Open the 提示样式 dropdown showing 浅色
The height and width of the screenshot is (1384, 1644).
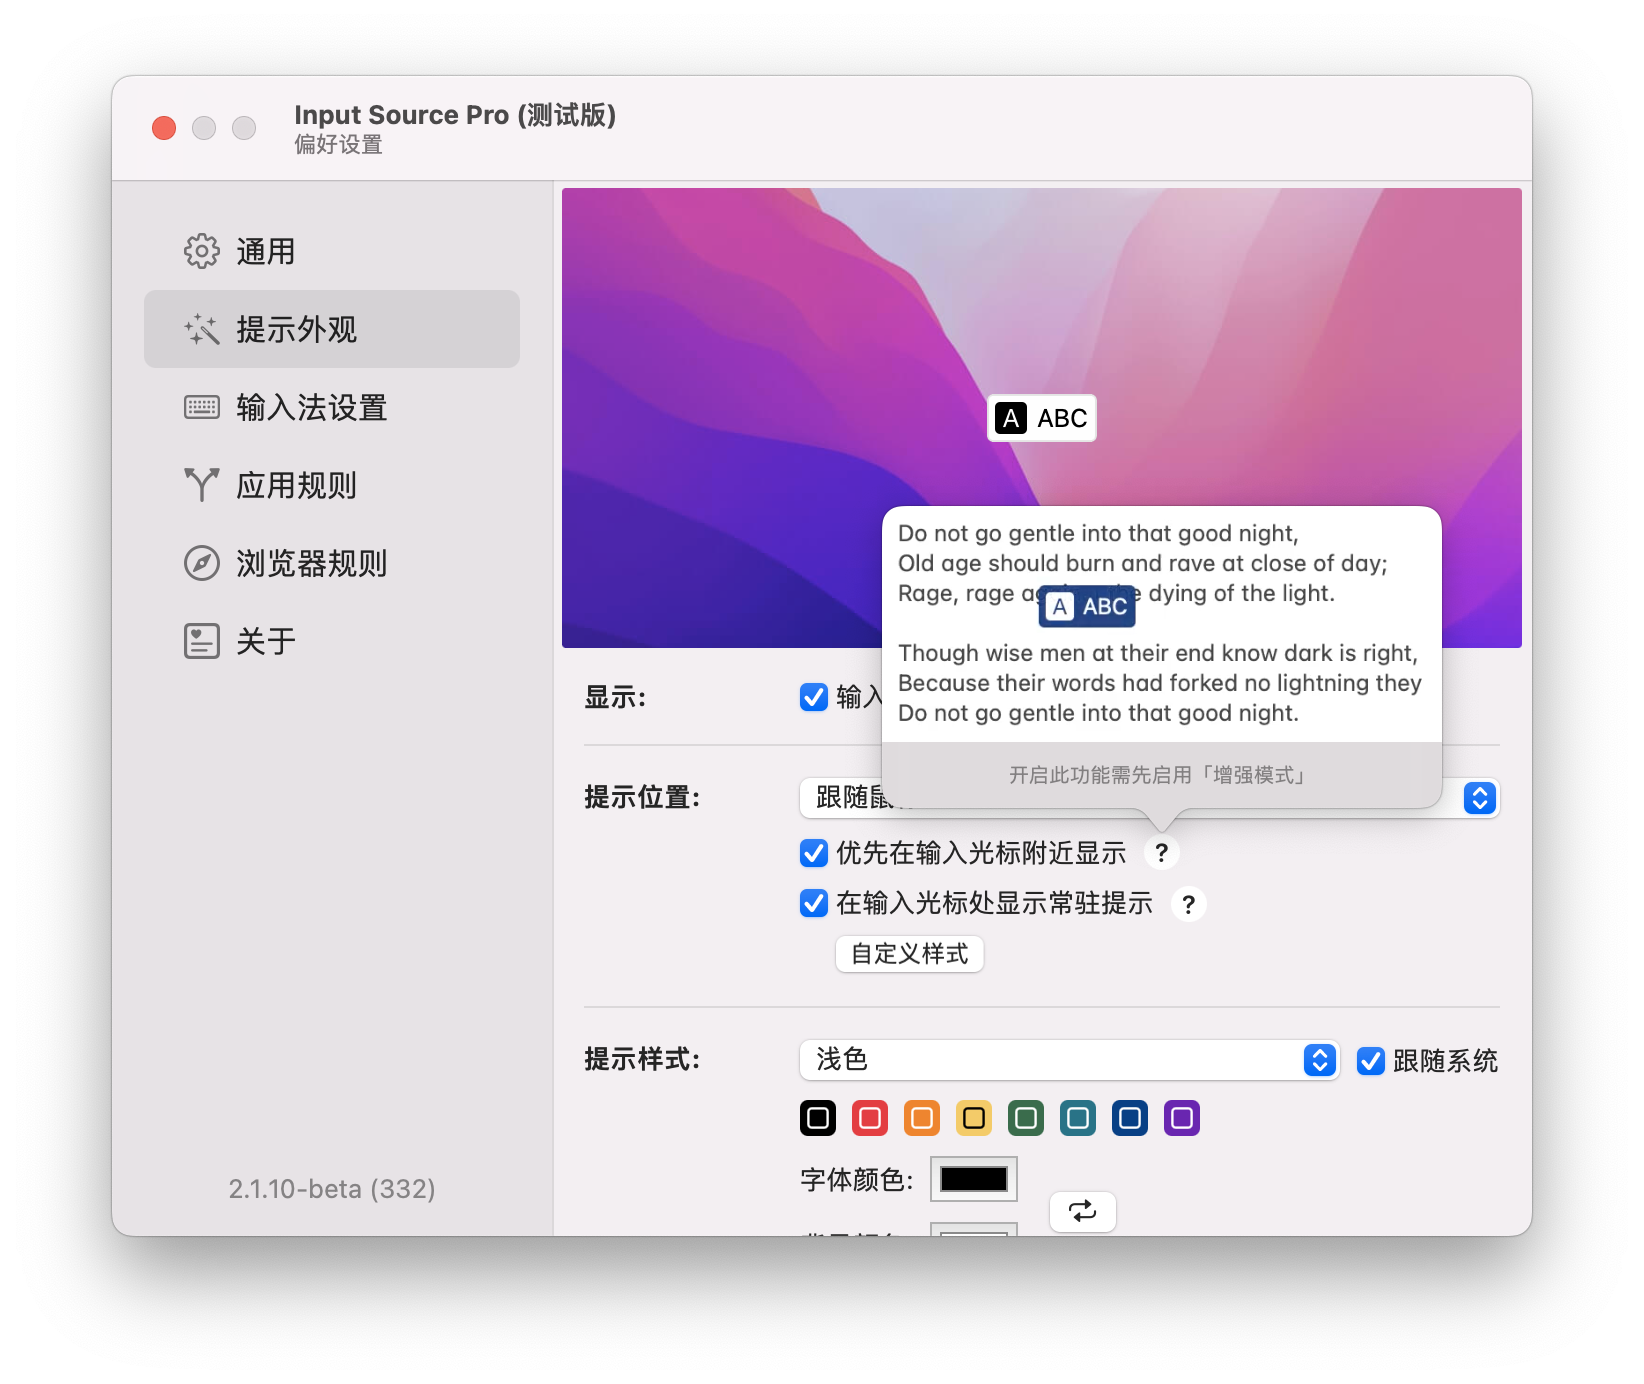(1068, 1060)
